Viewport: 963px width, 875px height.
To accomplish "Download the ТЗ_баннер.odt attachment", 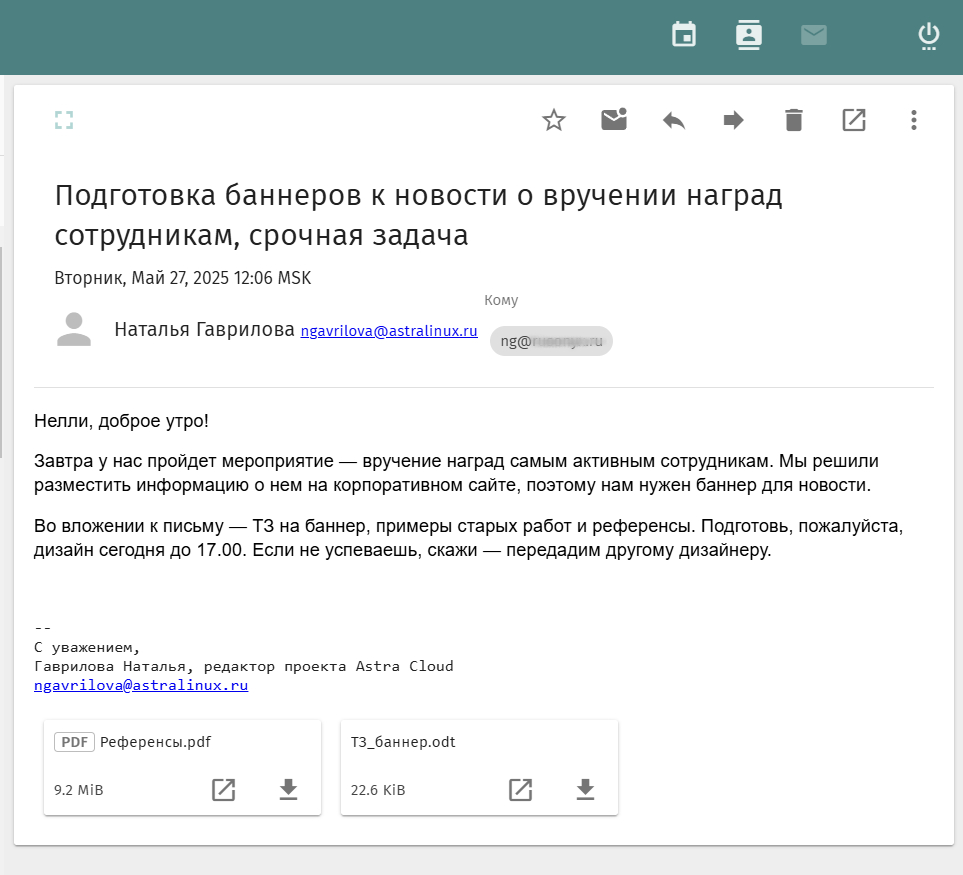I will point(585,790).
